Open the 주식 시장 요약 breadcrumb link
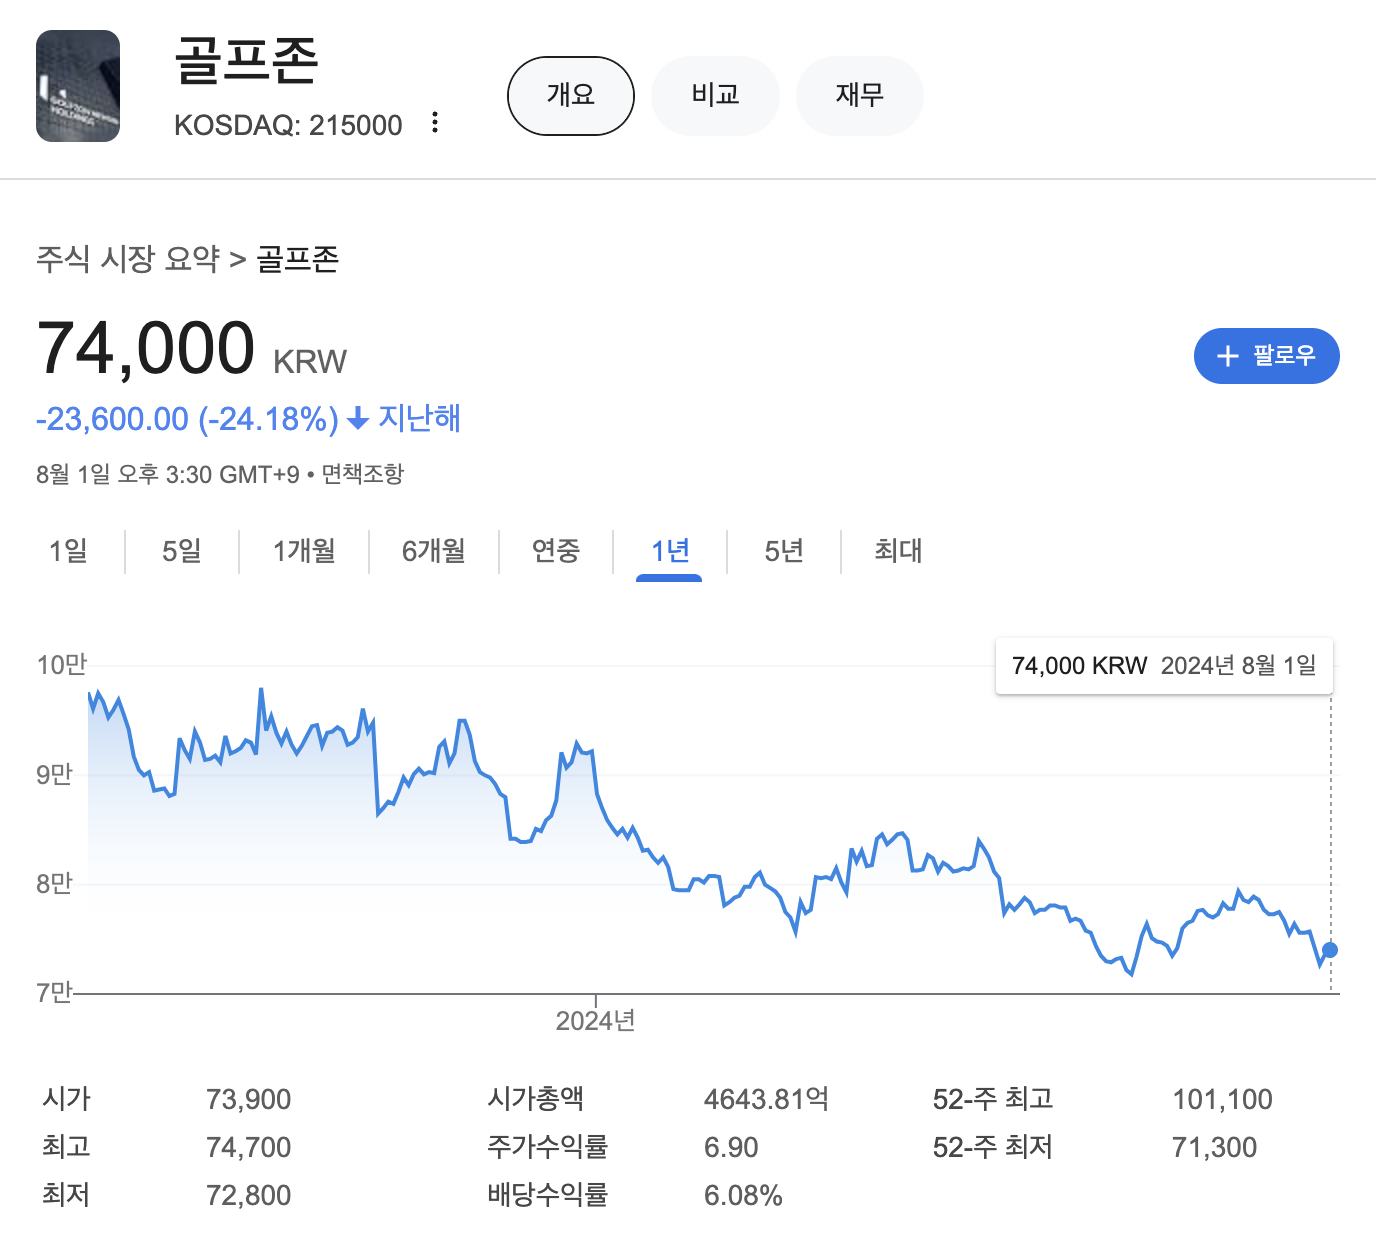Image resolution: width=1376 pixels, height=1234 pixels. pyautogui.click(x=128, y=259)
